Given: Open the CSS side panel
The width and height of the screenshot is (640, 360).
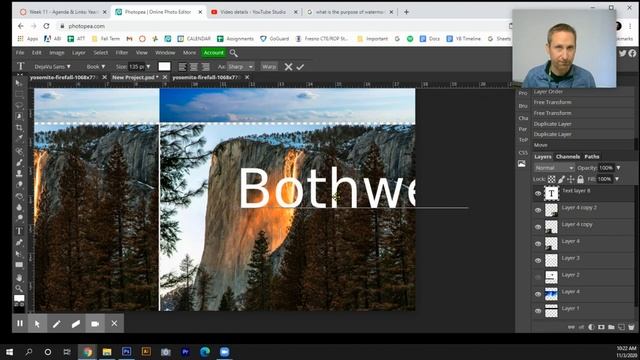Looking at the screenshot, I should (x=523, y=153).
